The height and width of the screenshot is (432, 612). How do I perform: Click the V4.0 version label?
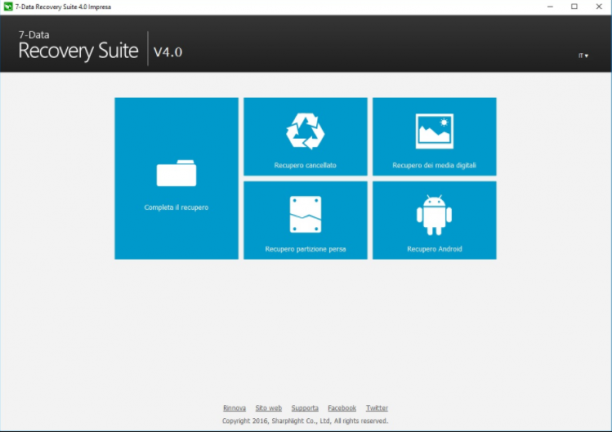[168, 52]
